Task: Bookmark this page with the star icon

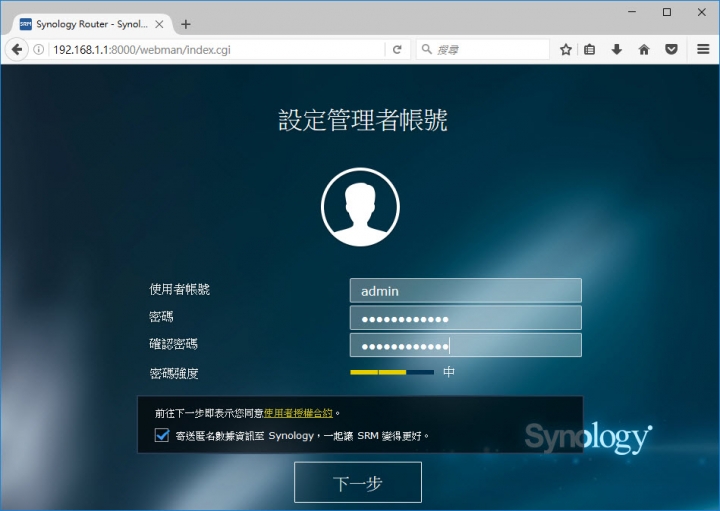Action: pyautogui.click(x=566, y=49)
